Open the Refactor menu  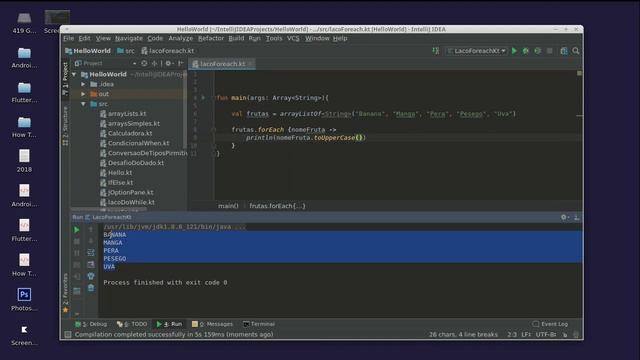point(211,38)
